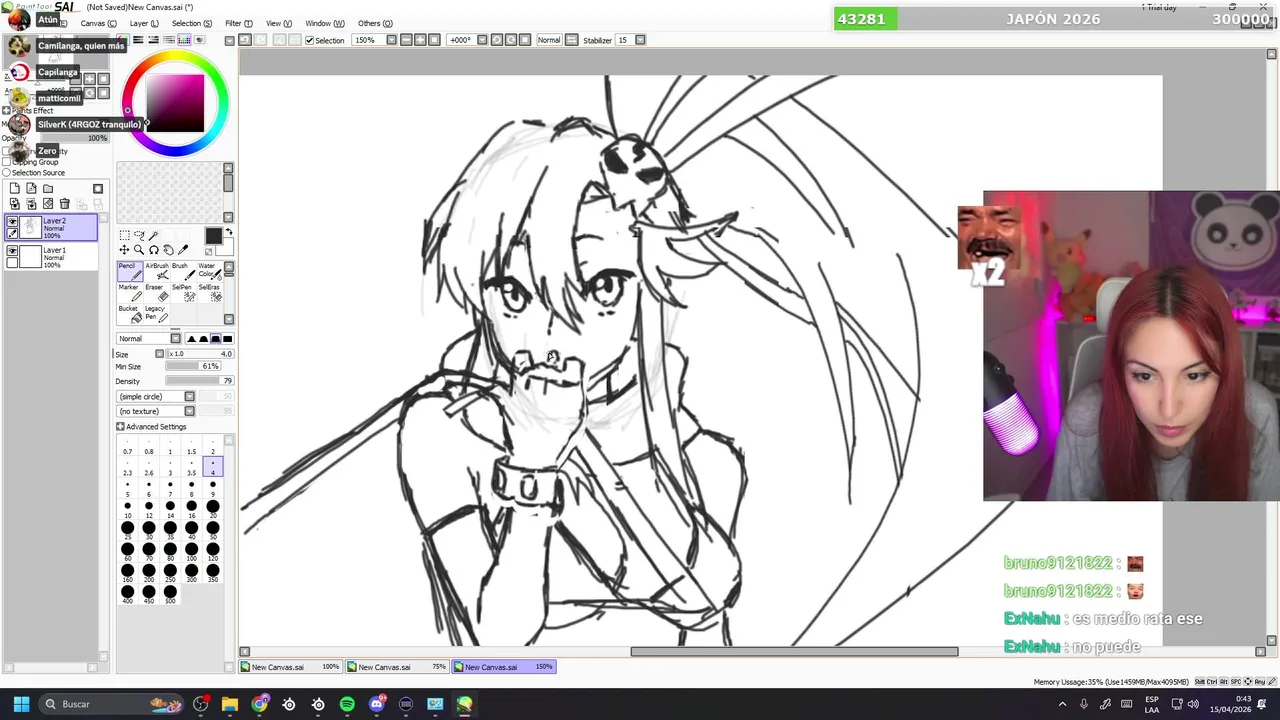Create a new layer folder
The image size is (1280, 720).
[x=47, y=189]
